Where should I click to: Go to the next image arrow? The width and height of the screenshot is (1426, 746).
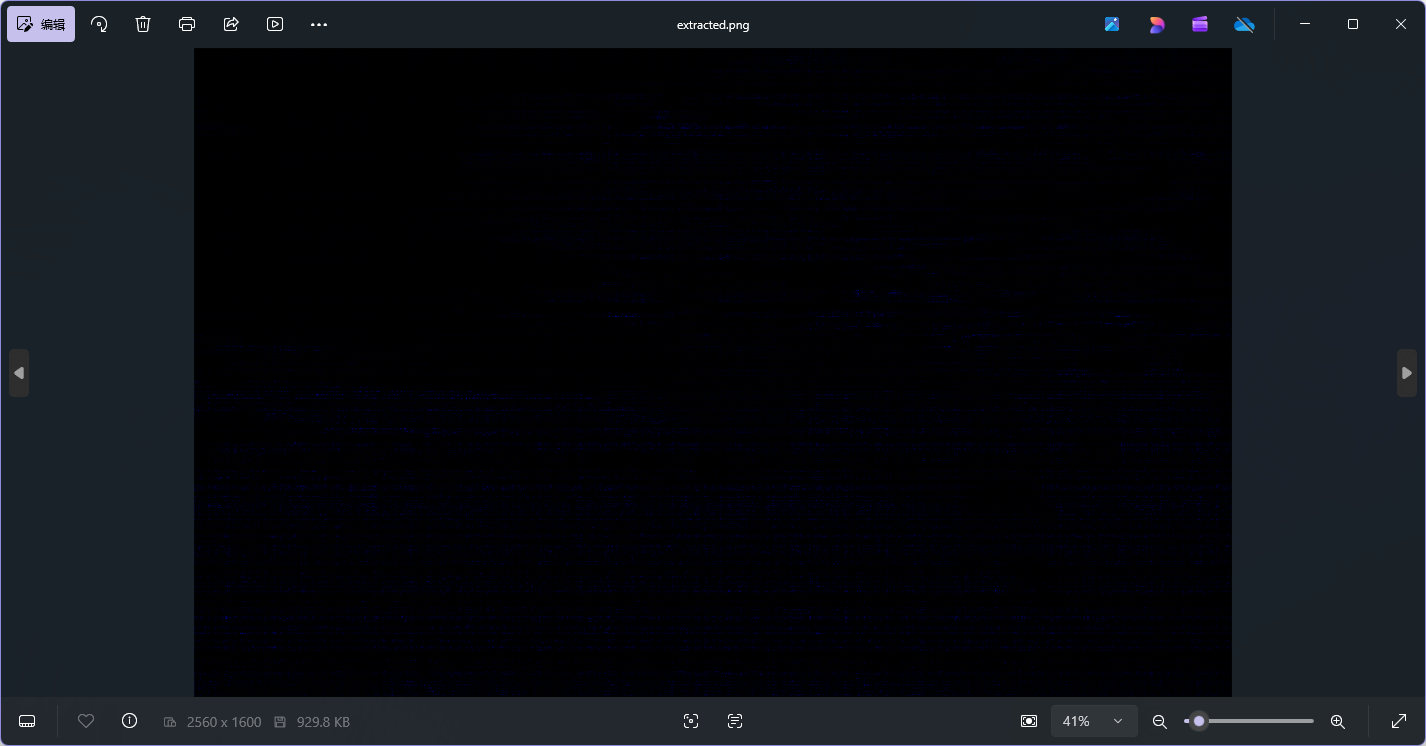tap(1407, 373)
